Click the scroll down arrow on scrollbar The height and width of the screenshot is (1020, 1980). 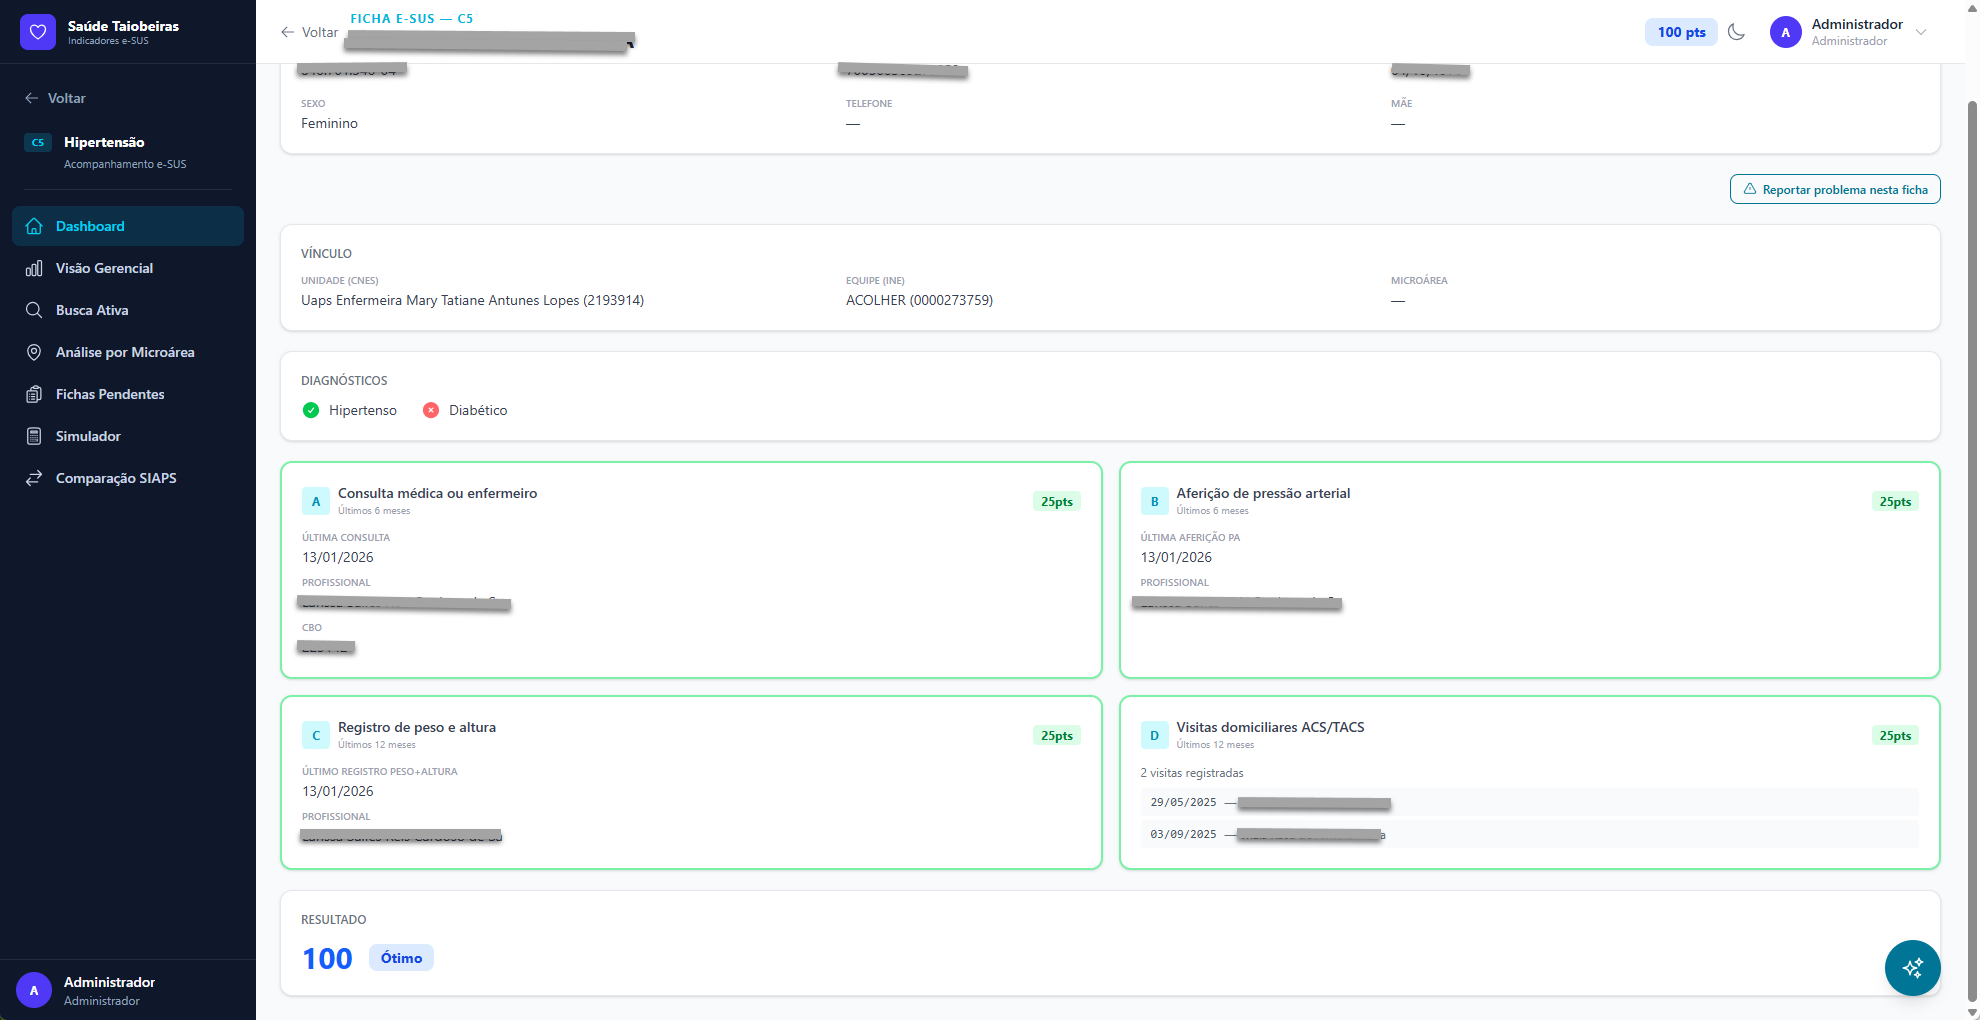(1972, 1011)
